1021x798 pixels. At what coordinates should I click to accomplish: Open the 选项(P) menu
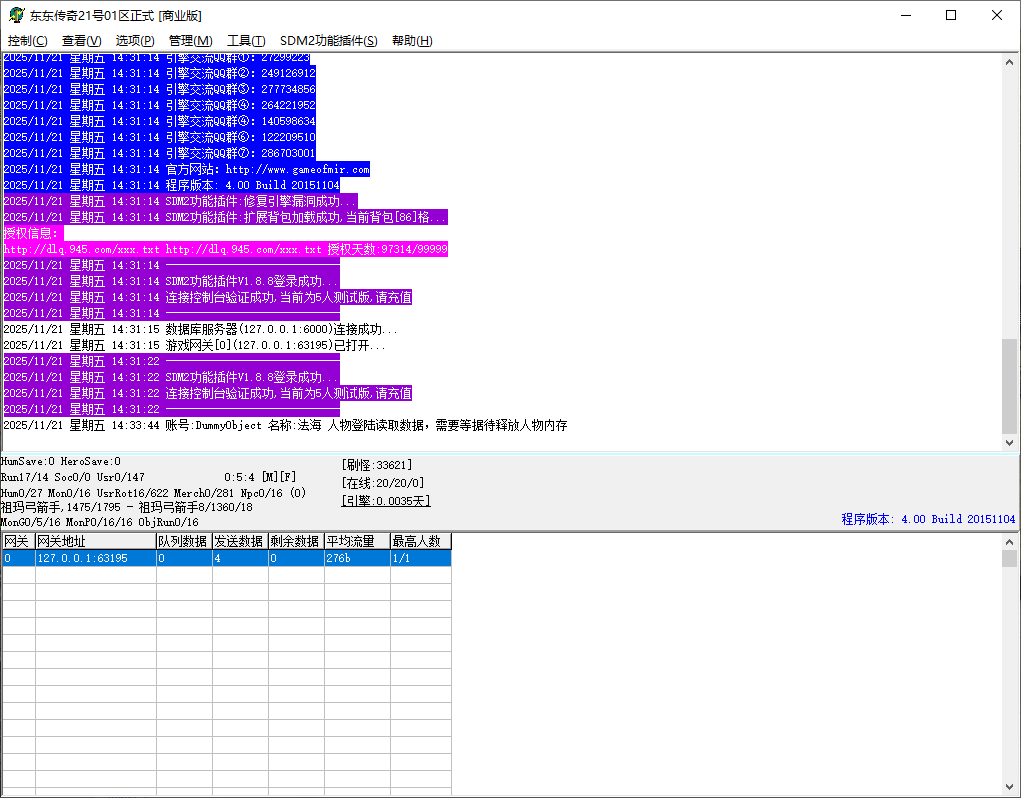pos(135,41)
